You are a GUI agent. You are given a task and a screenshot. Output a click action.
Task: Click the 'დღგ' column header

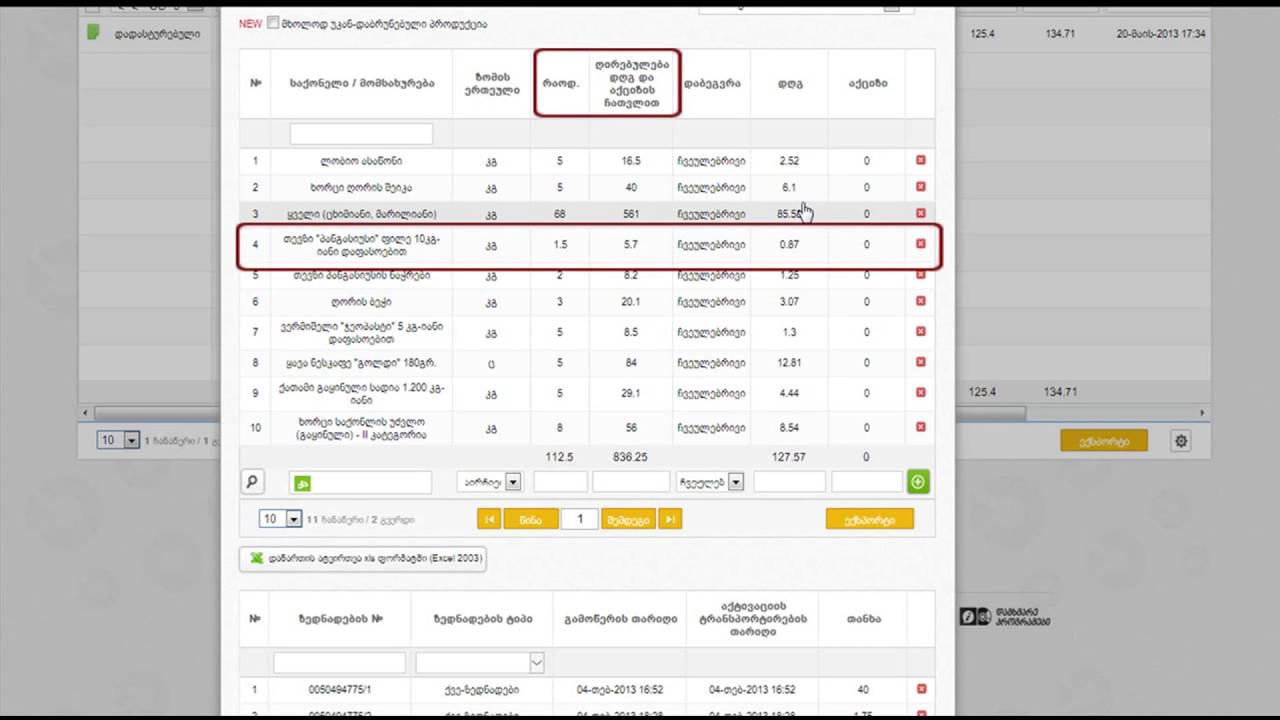[x=790, y=83]
